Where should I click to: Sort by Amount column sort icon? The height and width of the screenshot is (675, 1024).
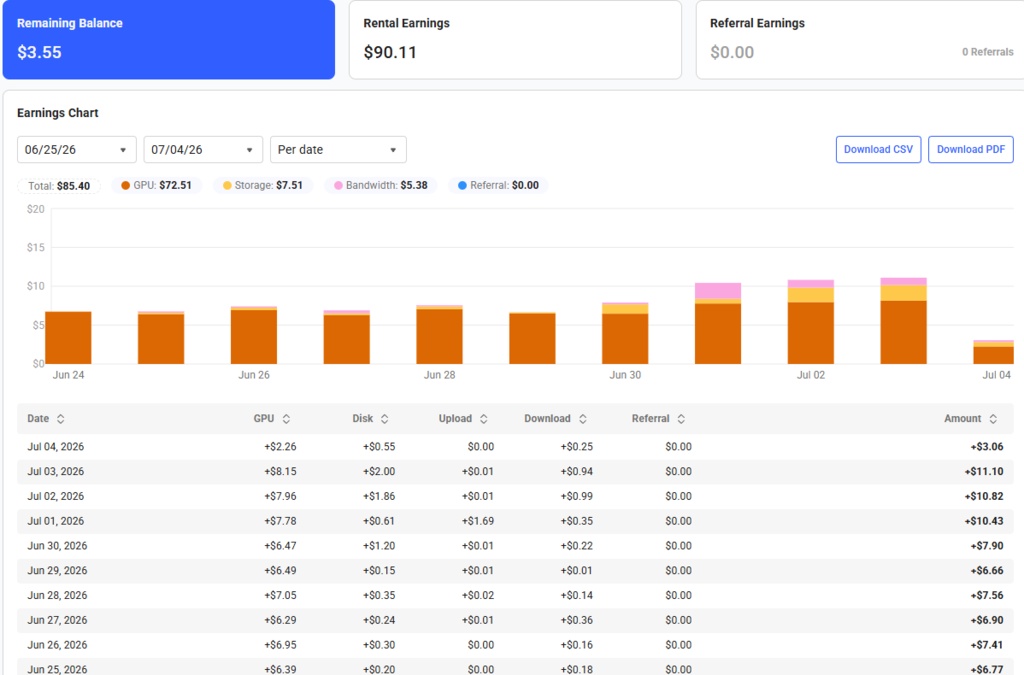coord(993,419)
